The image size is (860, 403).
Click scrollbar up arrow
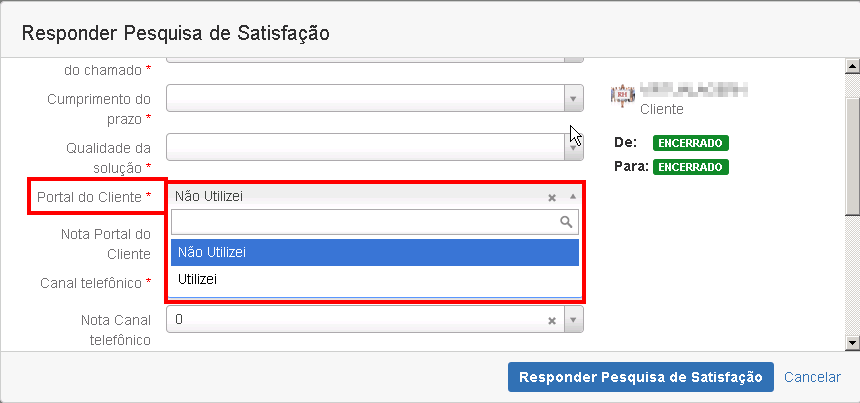click(852, 65)
